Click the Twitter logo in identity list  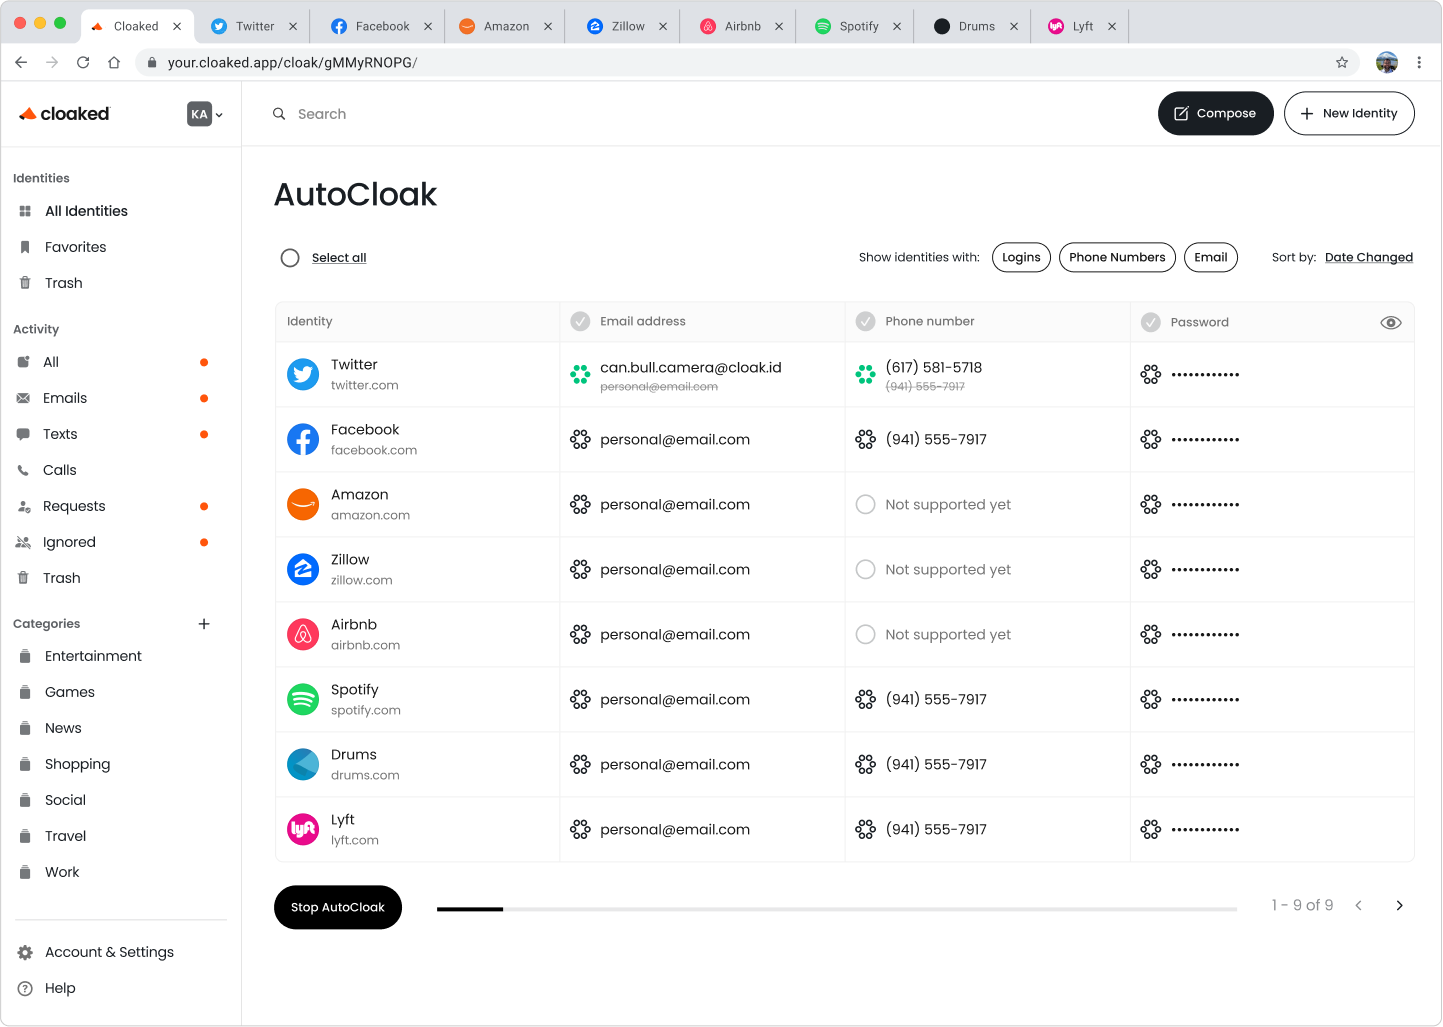(303, 374)
